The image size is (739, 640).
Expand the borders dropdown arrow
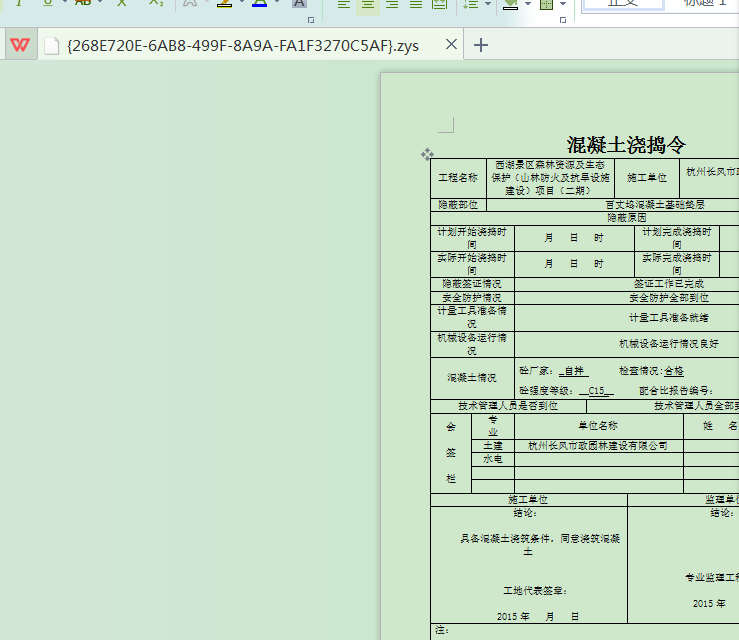pyautogui.click(x=563, y=4)
